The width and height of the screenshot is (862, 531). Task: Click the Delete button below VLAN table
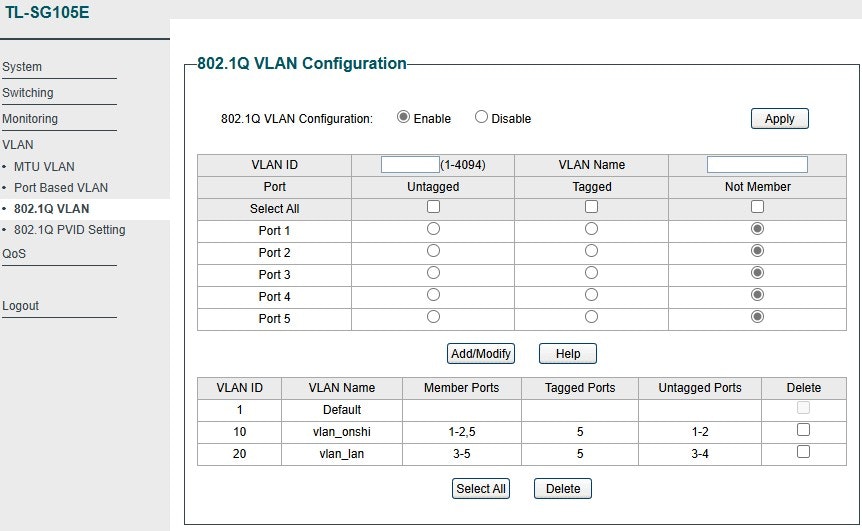click(x=563, y=489)
